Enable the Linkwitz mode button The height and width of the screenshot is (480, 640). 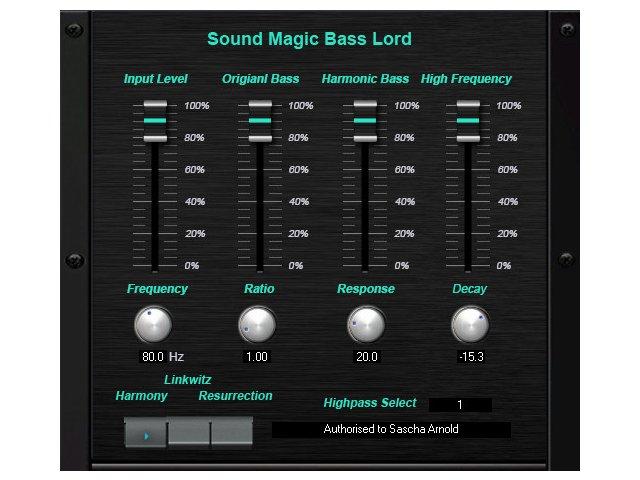pyautogui.click(x=189, y=431)
